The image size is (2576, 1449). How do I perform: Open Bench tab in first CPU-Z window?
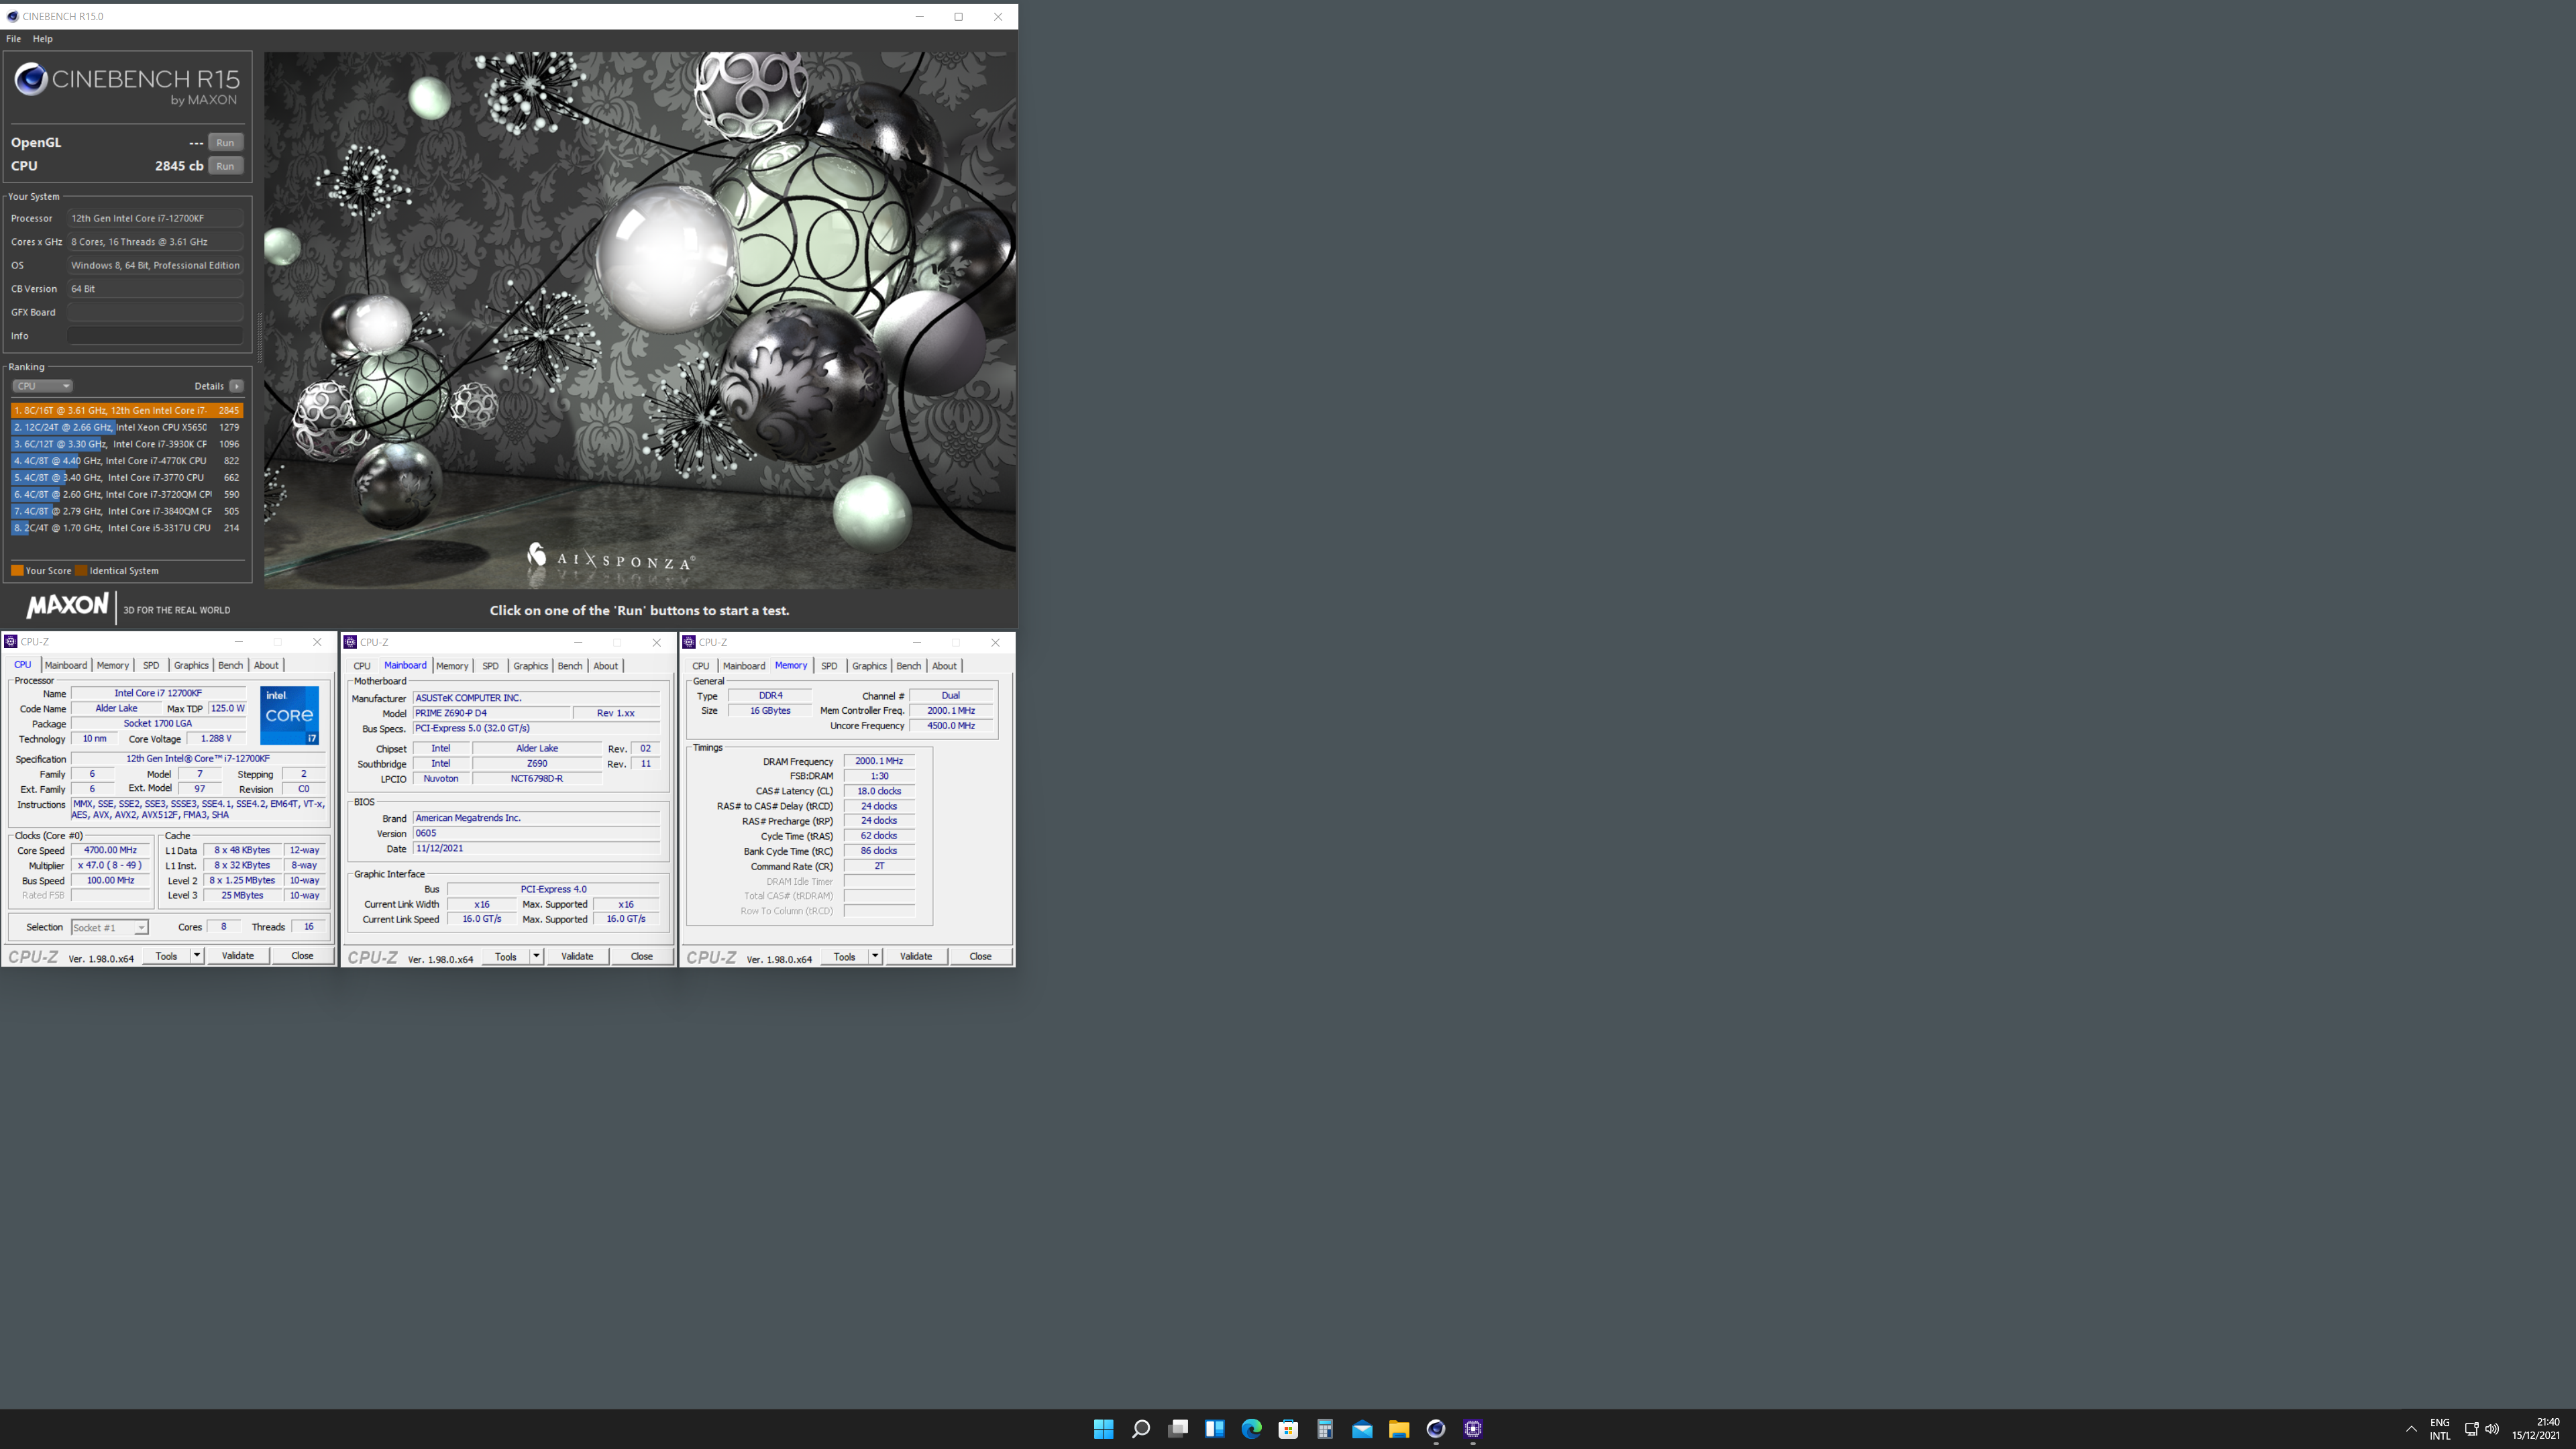tap(230, 665)
